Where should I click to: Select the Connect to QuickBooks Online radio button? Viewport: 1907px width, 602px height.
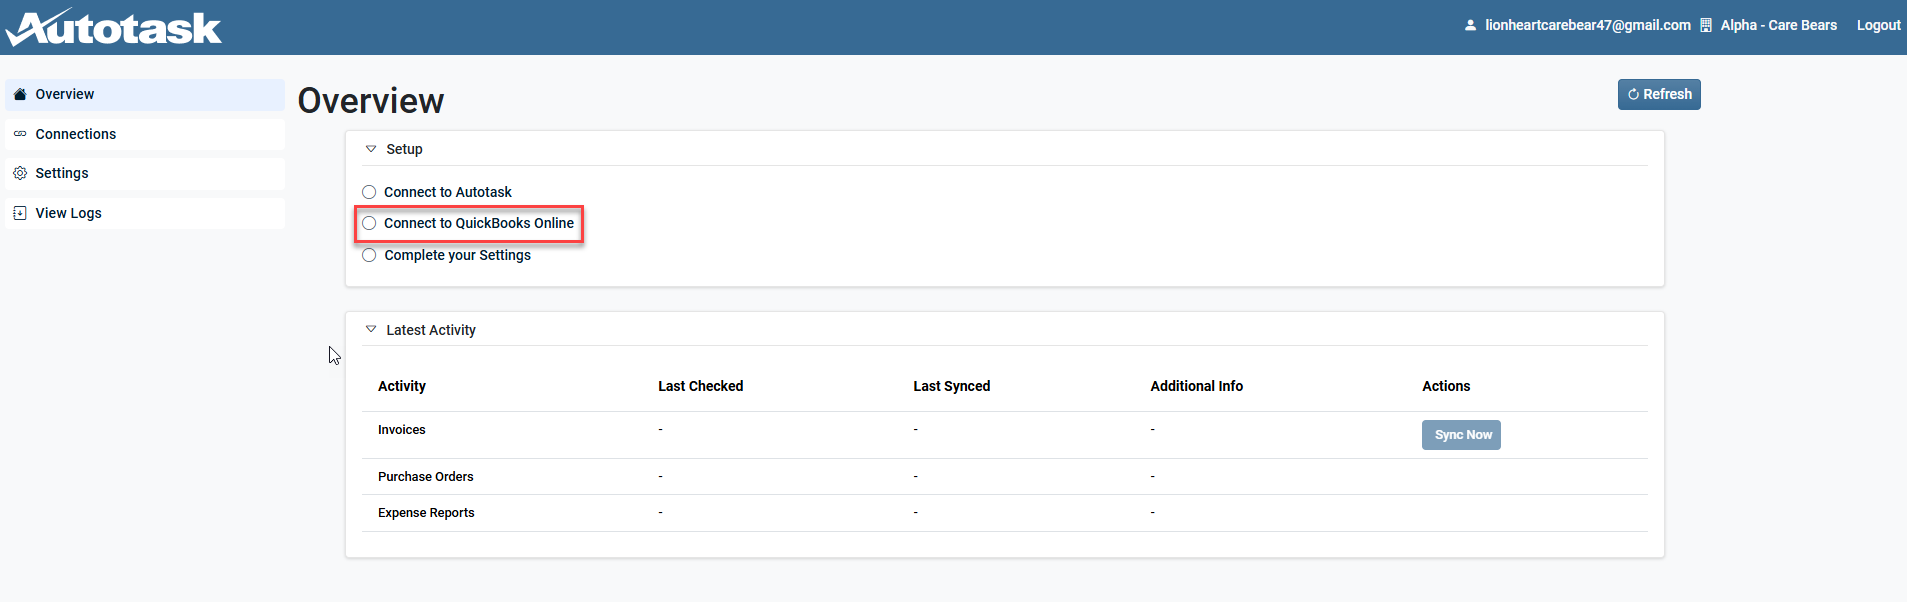click(x=370, y=223)
